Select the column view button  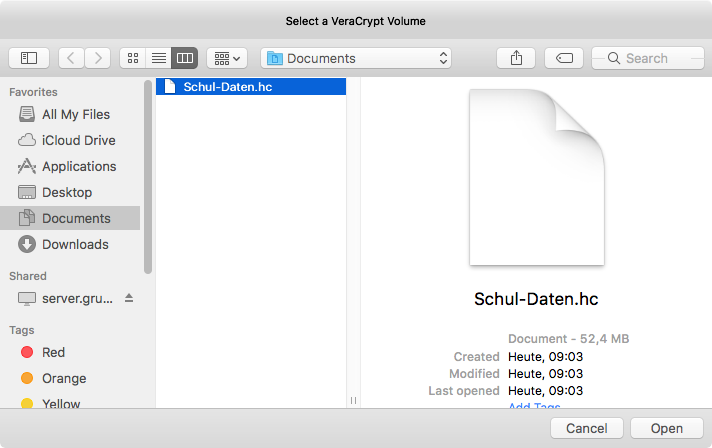pos(184,58)
